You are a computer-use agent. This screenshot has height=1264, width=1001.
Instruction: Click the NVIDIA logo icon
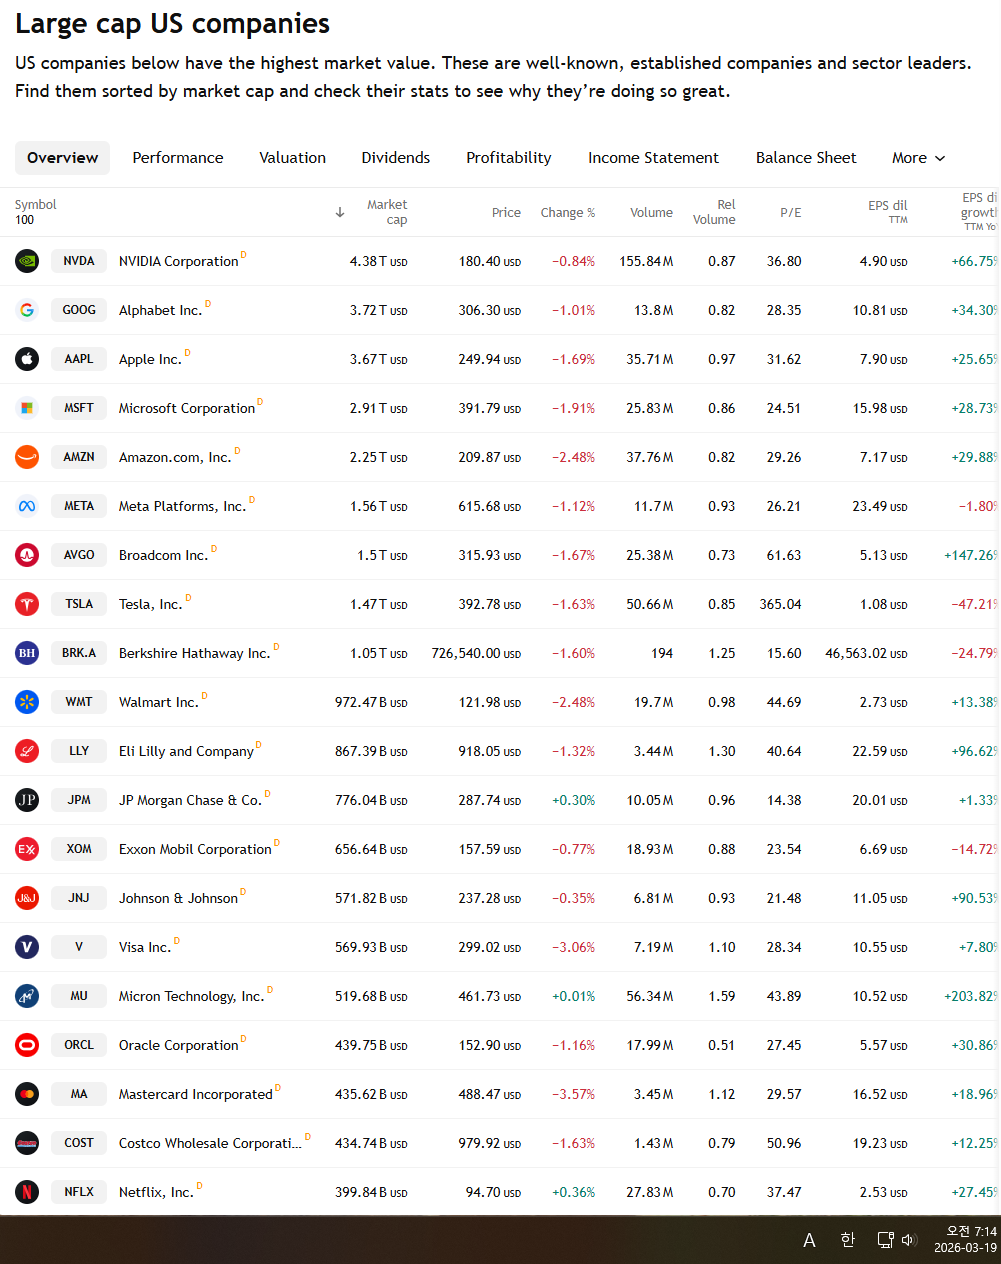(x=27, y=261)
